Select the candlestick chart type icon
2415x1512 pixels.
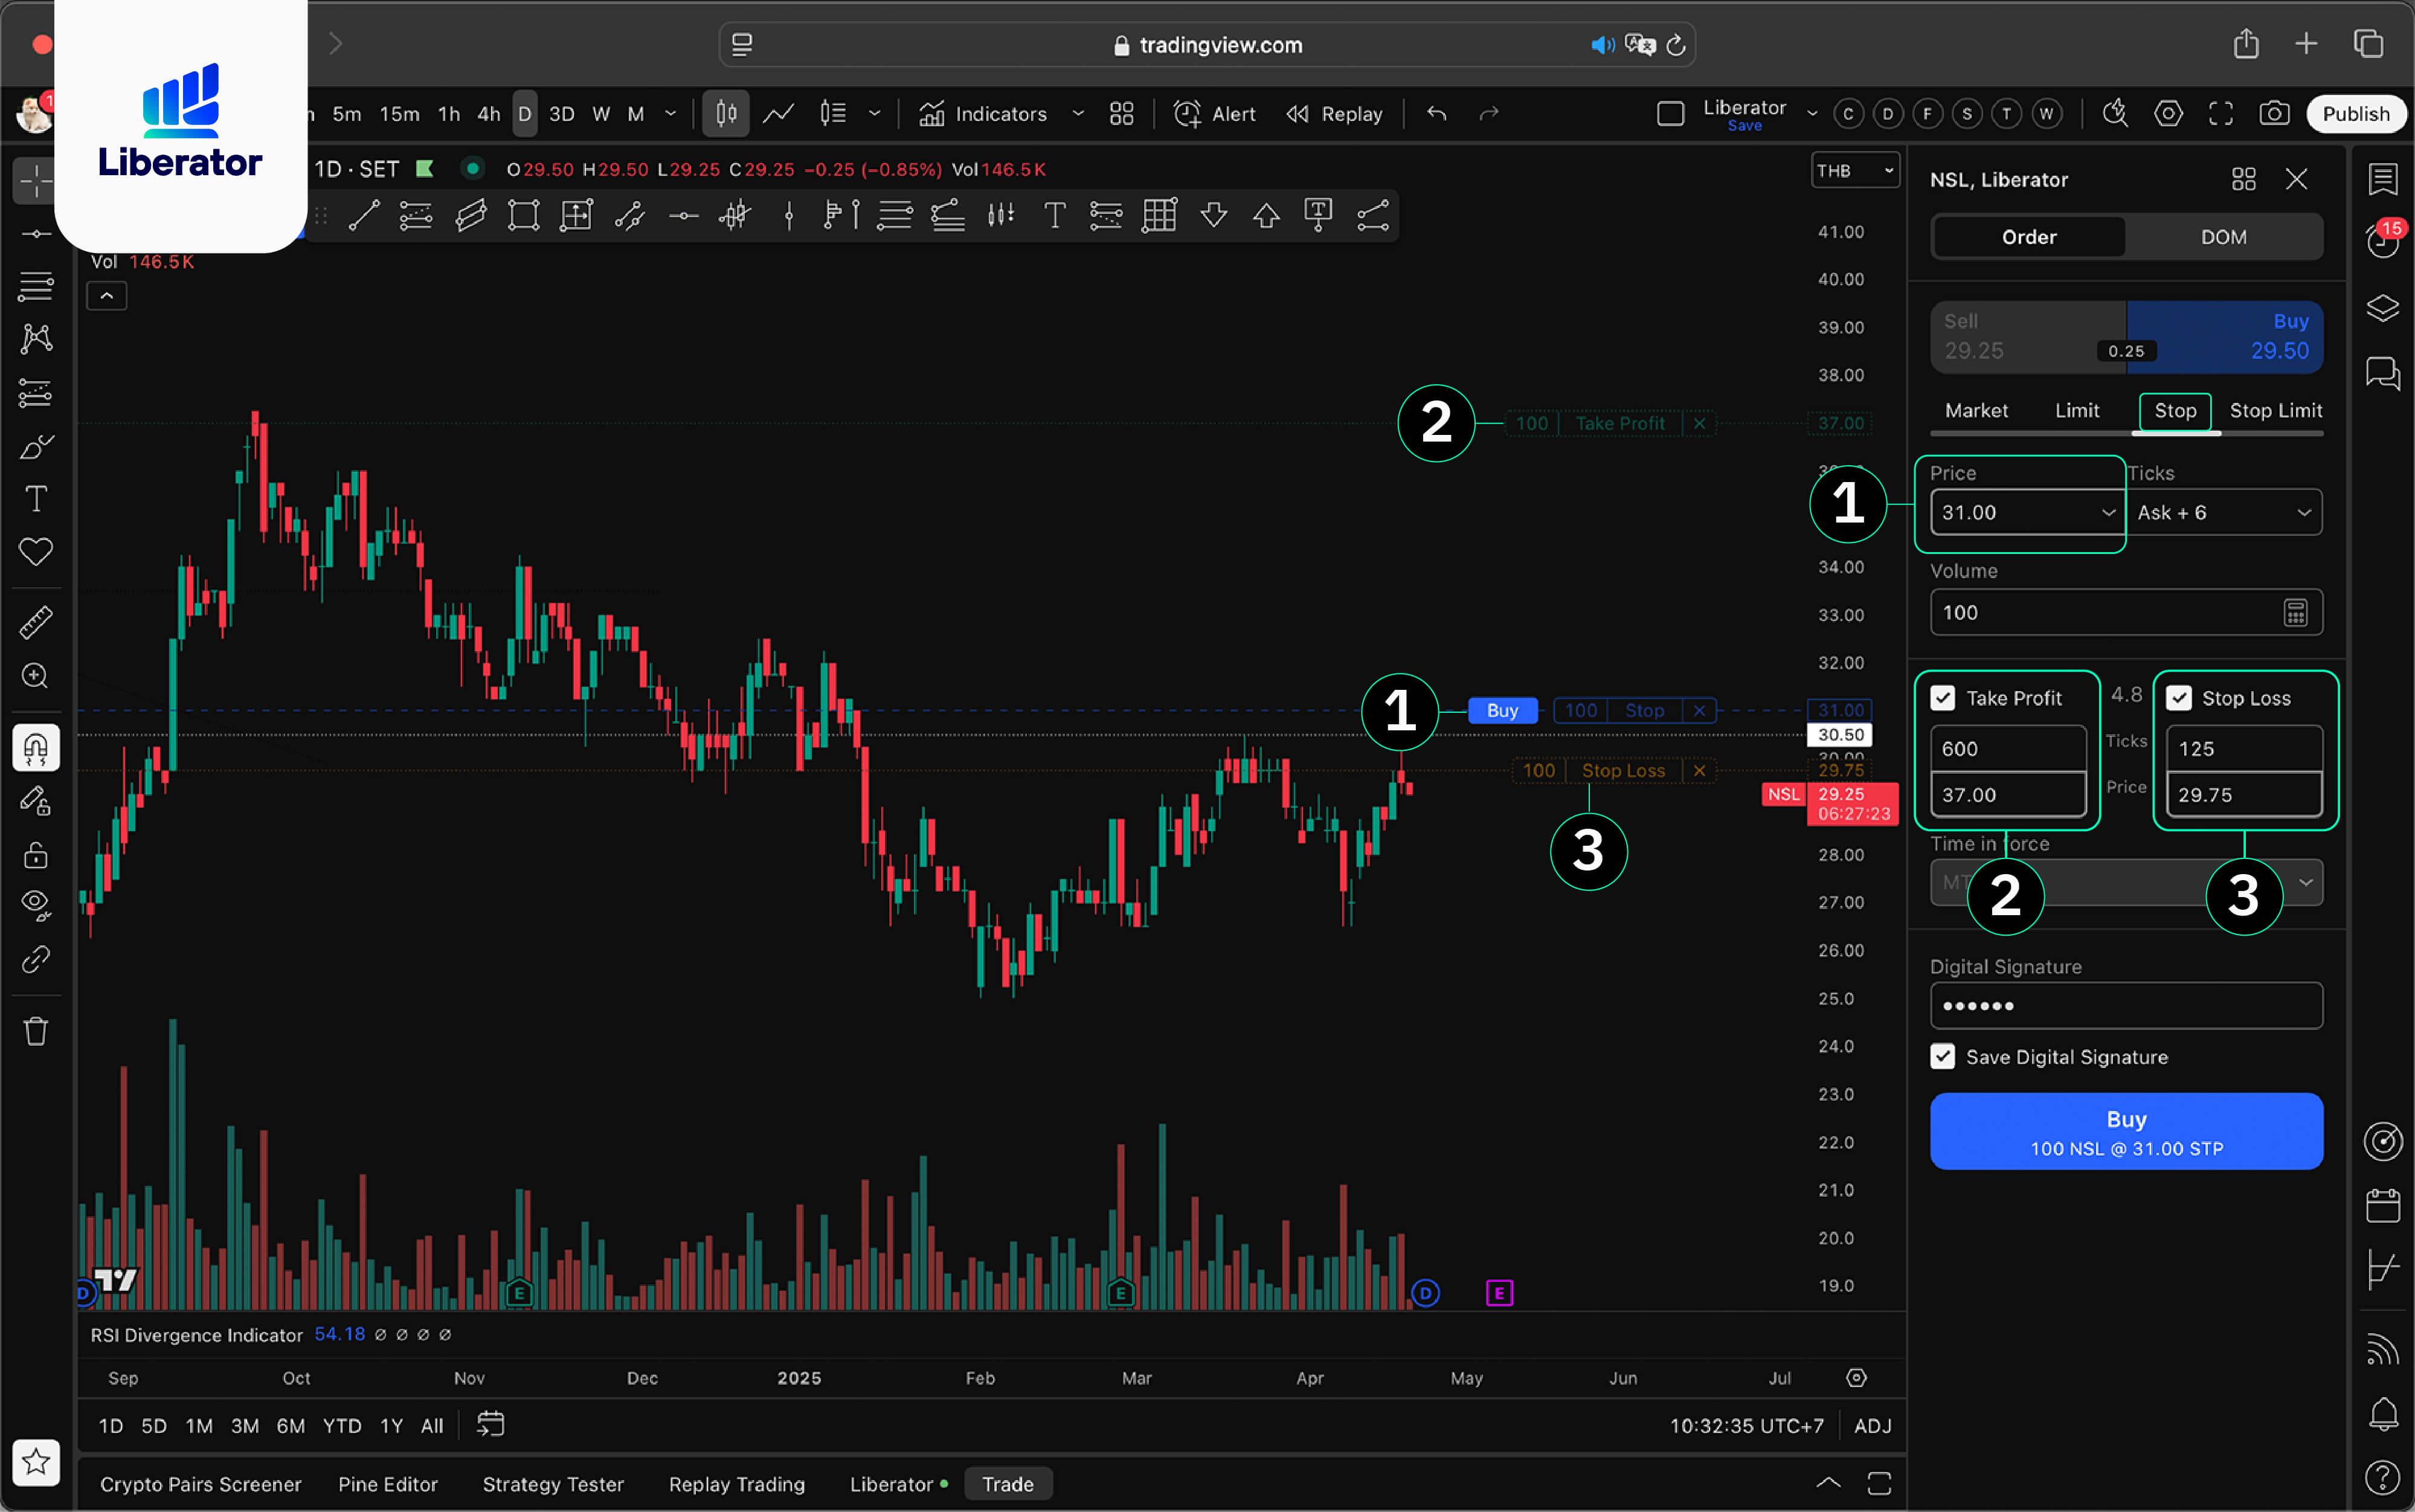pos(726,114)
